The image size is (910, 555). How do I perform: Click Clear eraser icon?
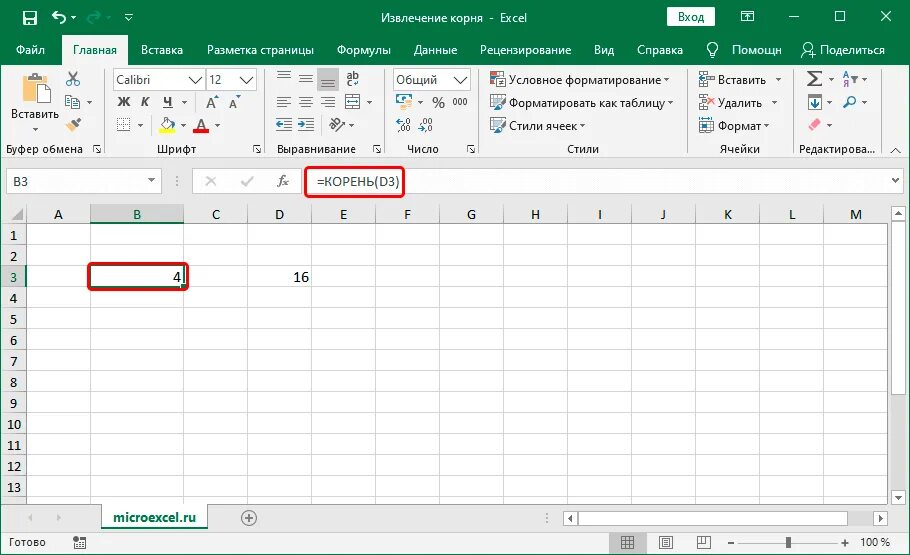click(x=815, y=124)
